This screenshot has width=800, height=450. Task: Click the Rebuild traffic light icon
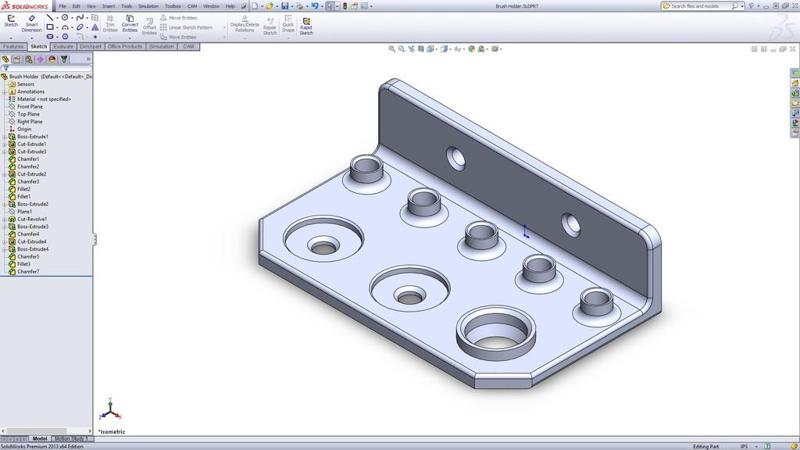345,6
